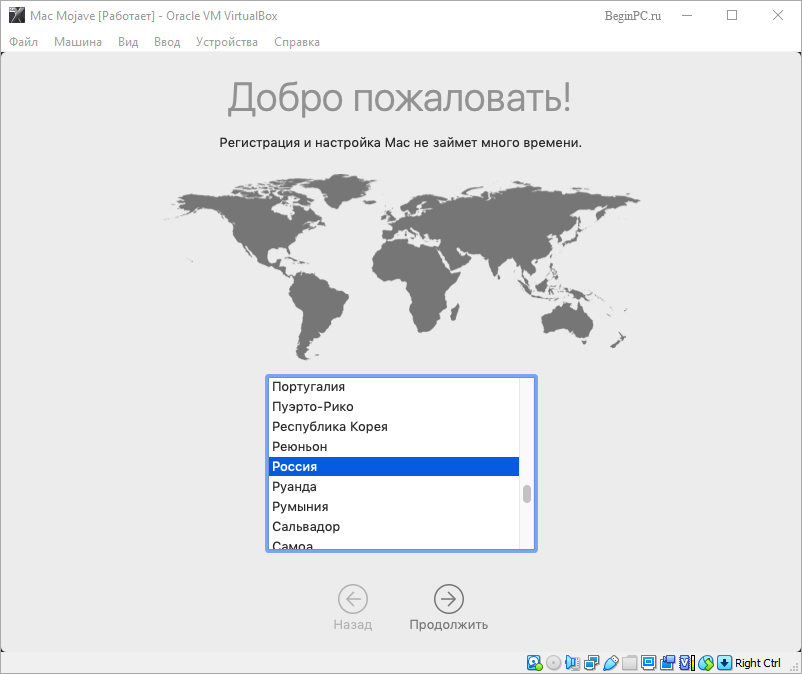Open the Вид menu
Viewport: 802px width, 674px height.
tap(128, 42)
